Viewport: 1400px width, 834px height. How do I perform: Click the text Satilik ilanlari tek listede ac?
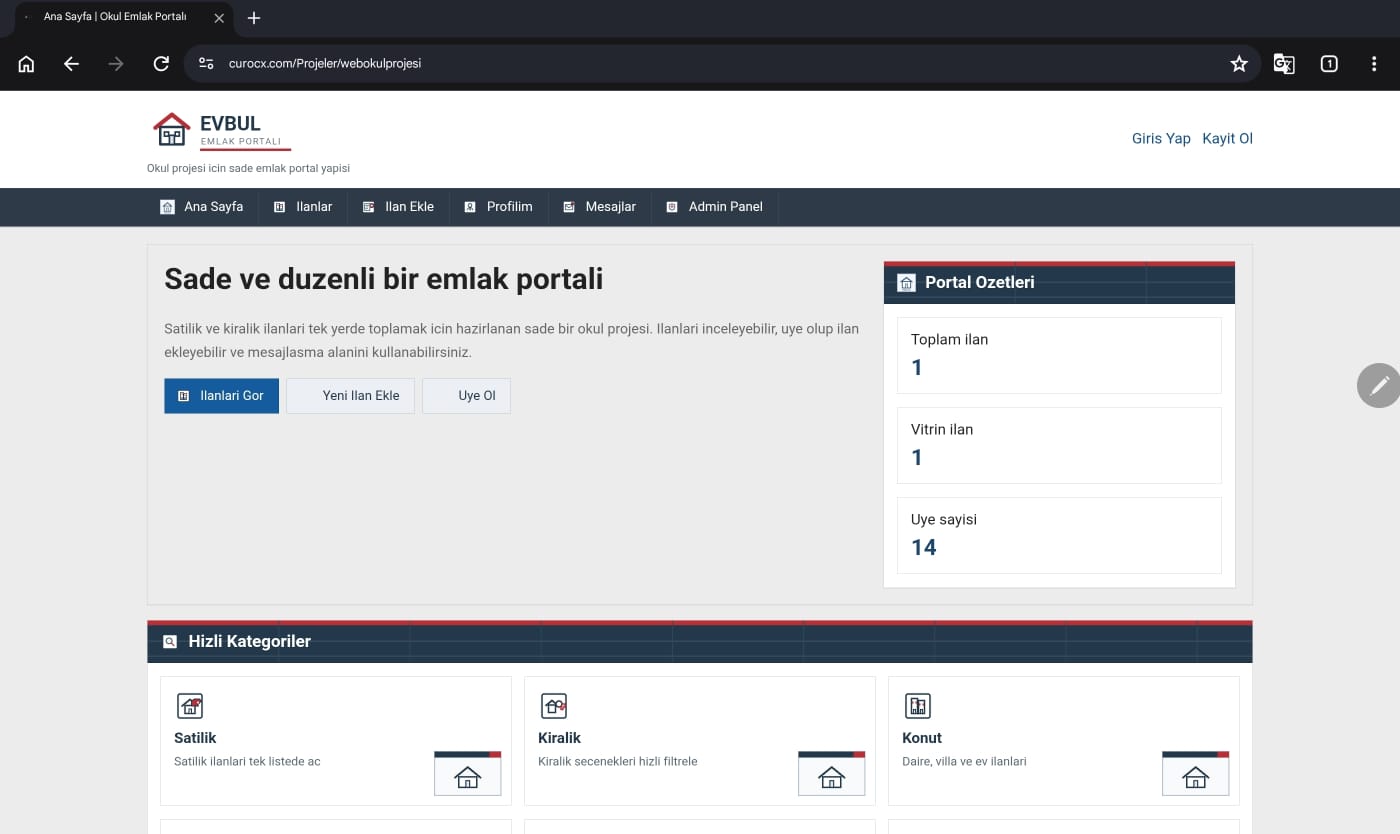247,762
